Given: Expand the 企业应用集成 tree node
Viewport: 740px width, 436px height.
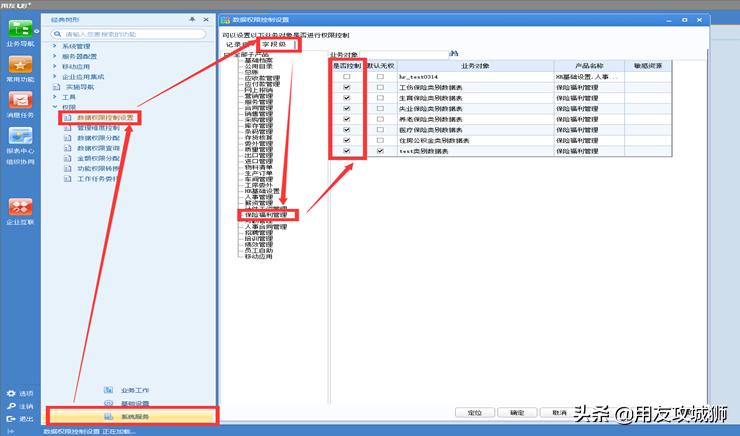Looking at the screenshot, I should click(x=55, y=76).
